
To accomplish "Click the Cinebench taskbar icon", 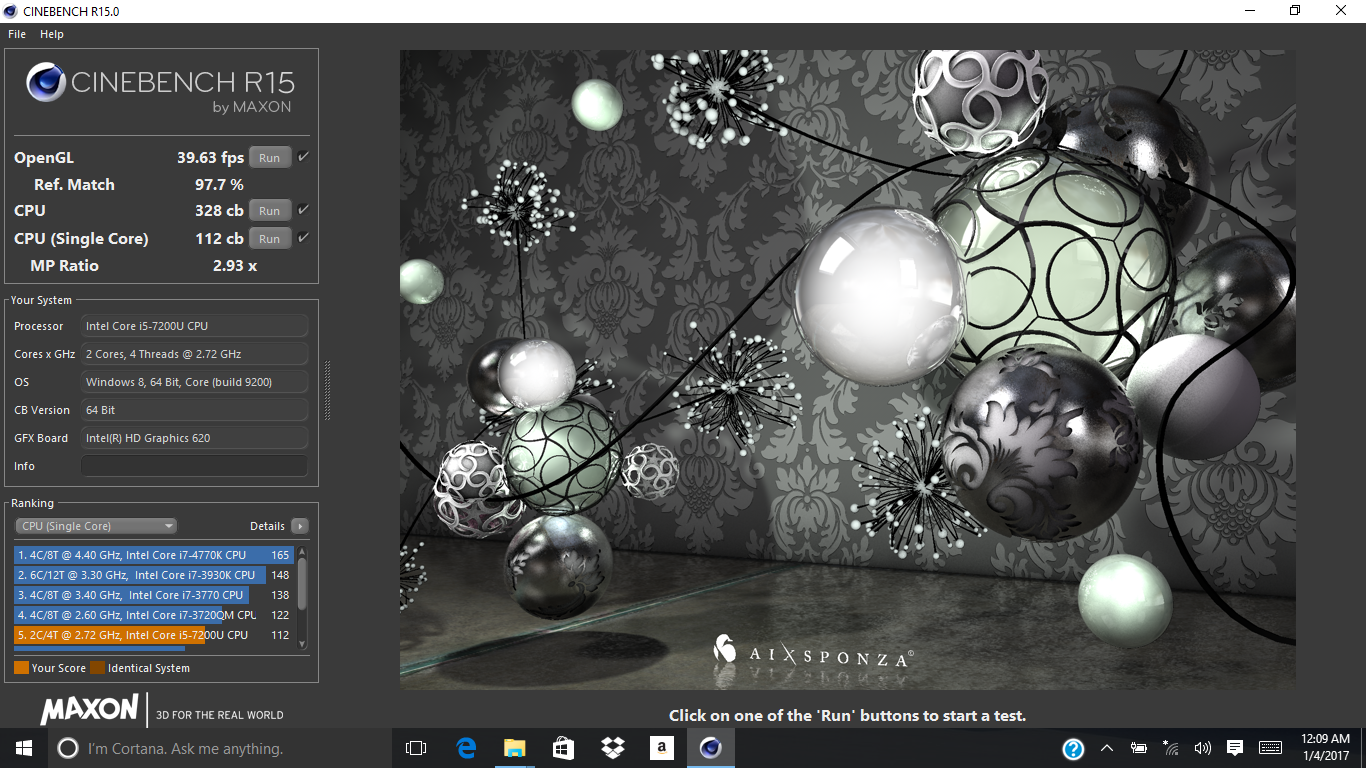I will tap(710, 748).
